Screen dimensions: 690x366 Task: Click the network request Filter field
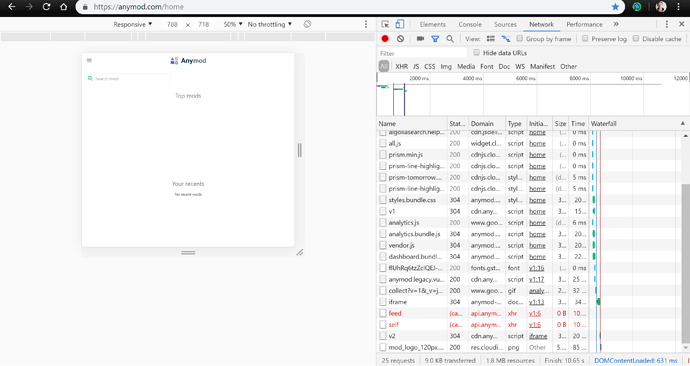422,53
